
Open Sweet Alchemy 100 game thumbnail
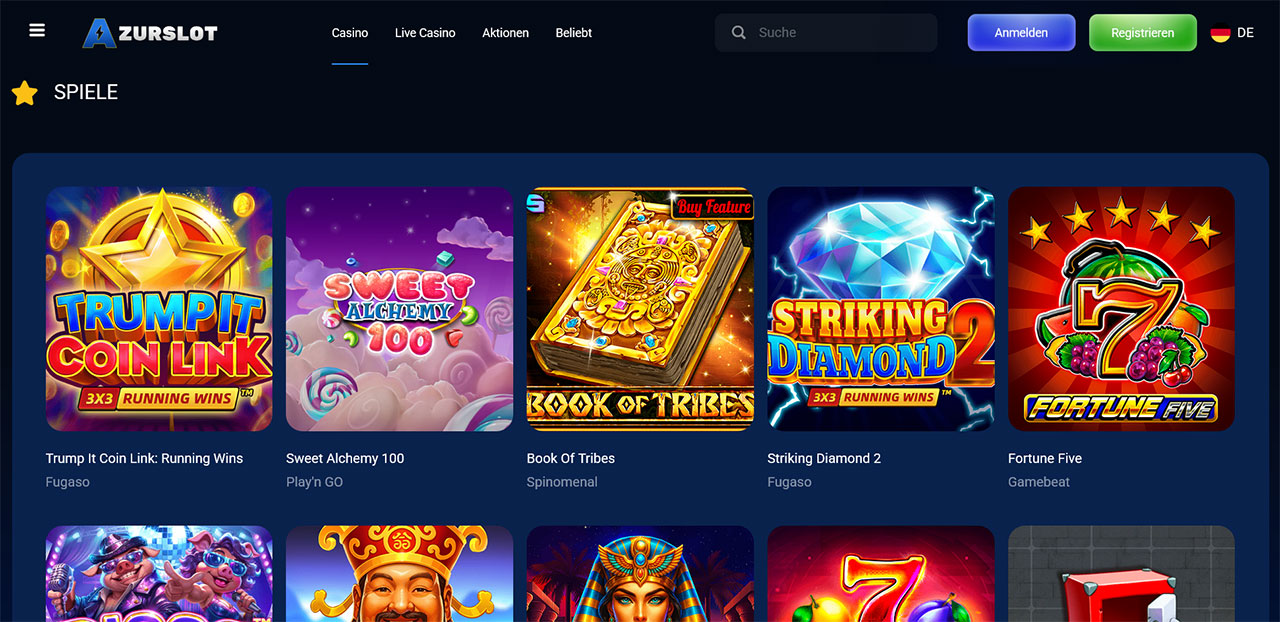[x=399, y=309]
